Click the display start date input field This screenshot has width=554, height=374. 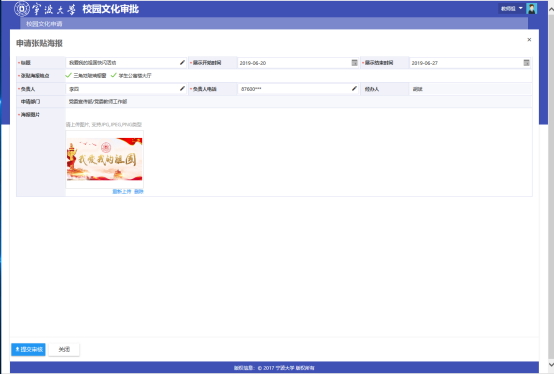click(x=294, y=63)
